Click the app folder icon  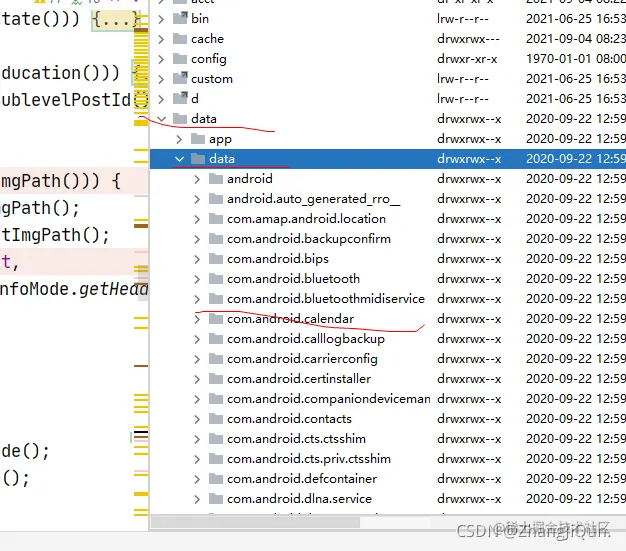click(198, 139)
